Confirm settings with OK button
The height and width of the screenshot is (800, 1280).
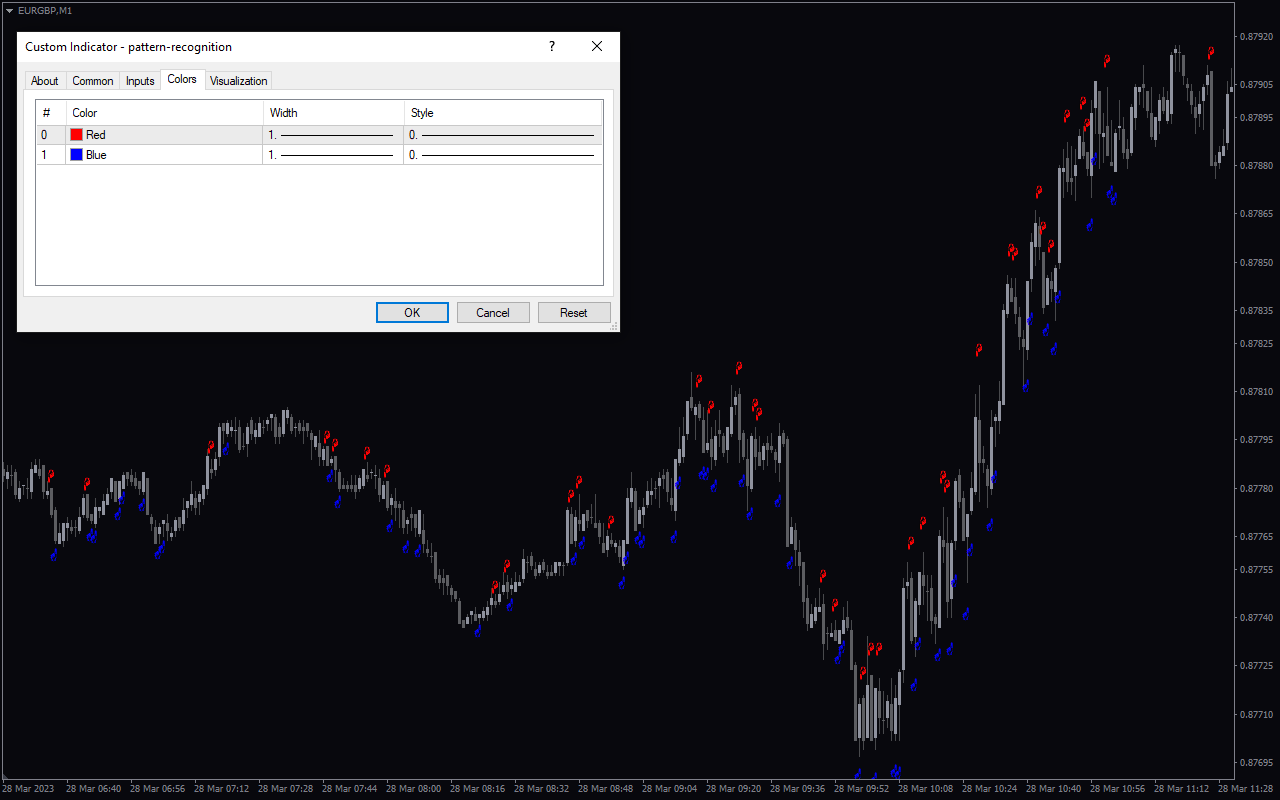tap(412, 312)
